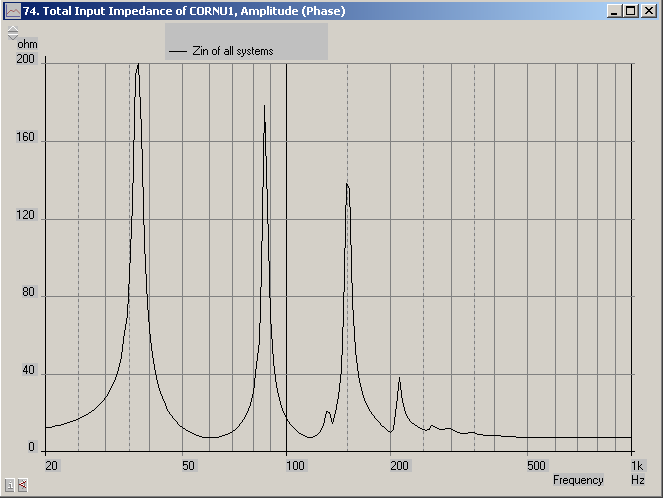Click the '100' frequency axis value
Viewport: 663px width, 498px height.
point(295,466)
